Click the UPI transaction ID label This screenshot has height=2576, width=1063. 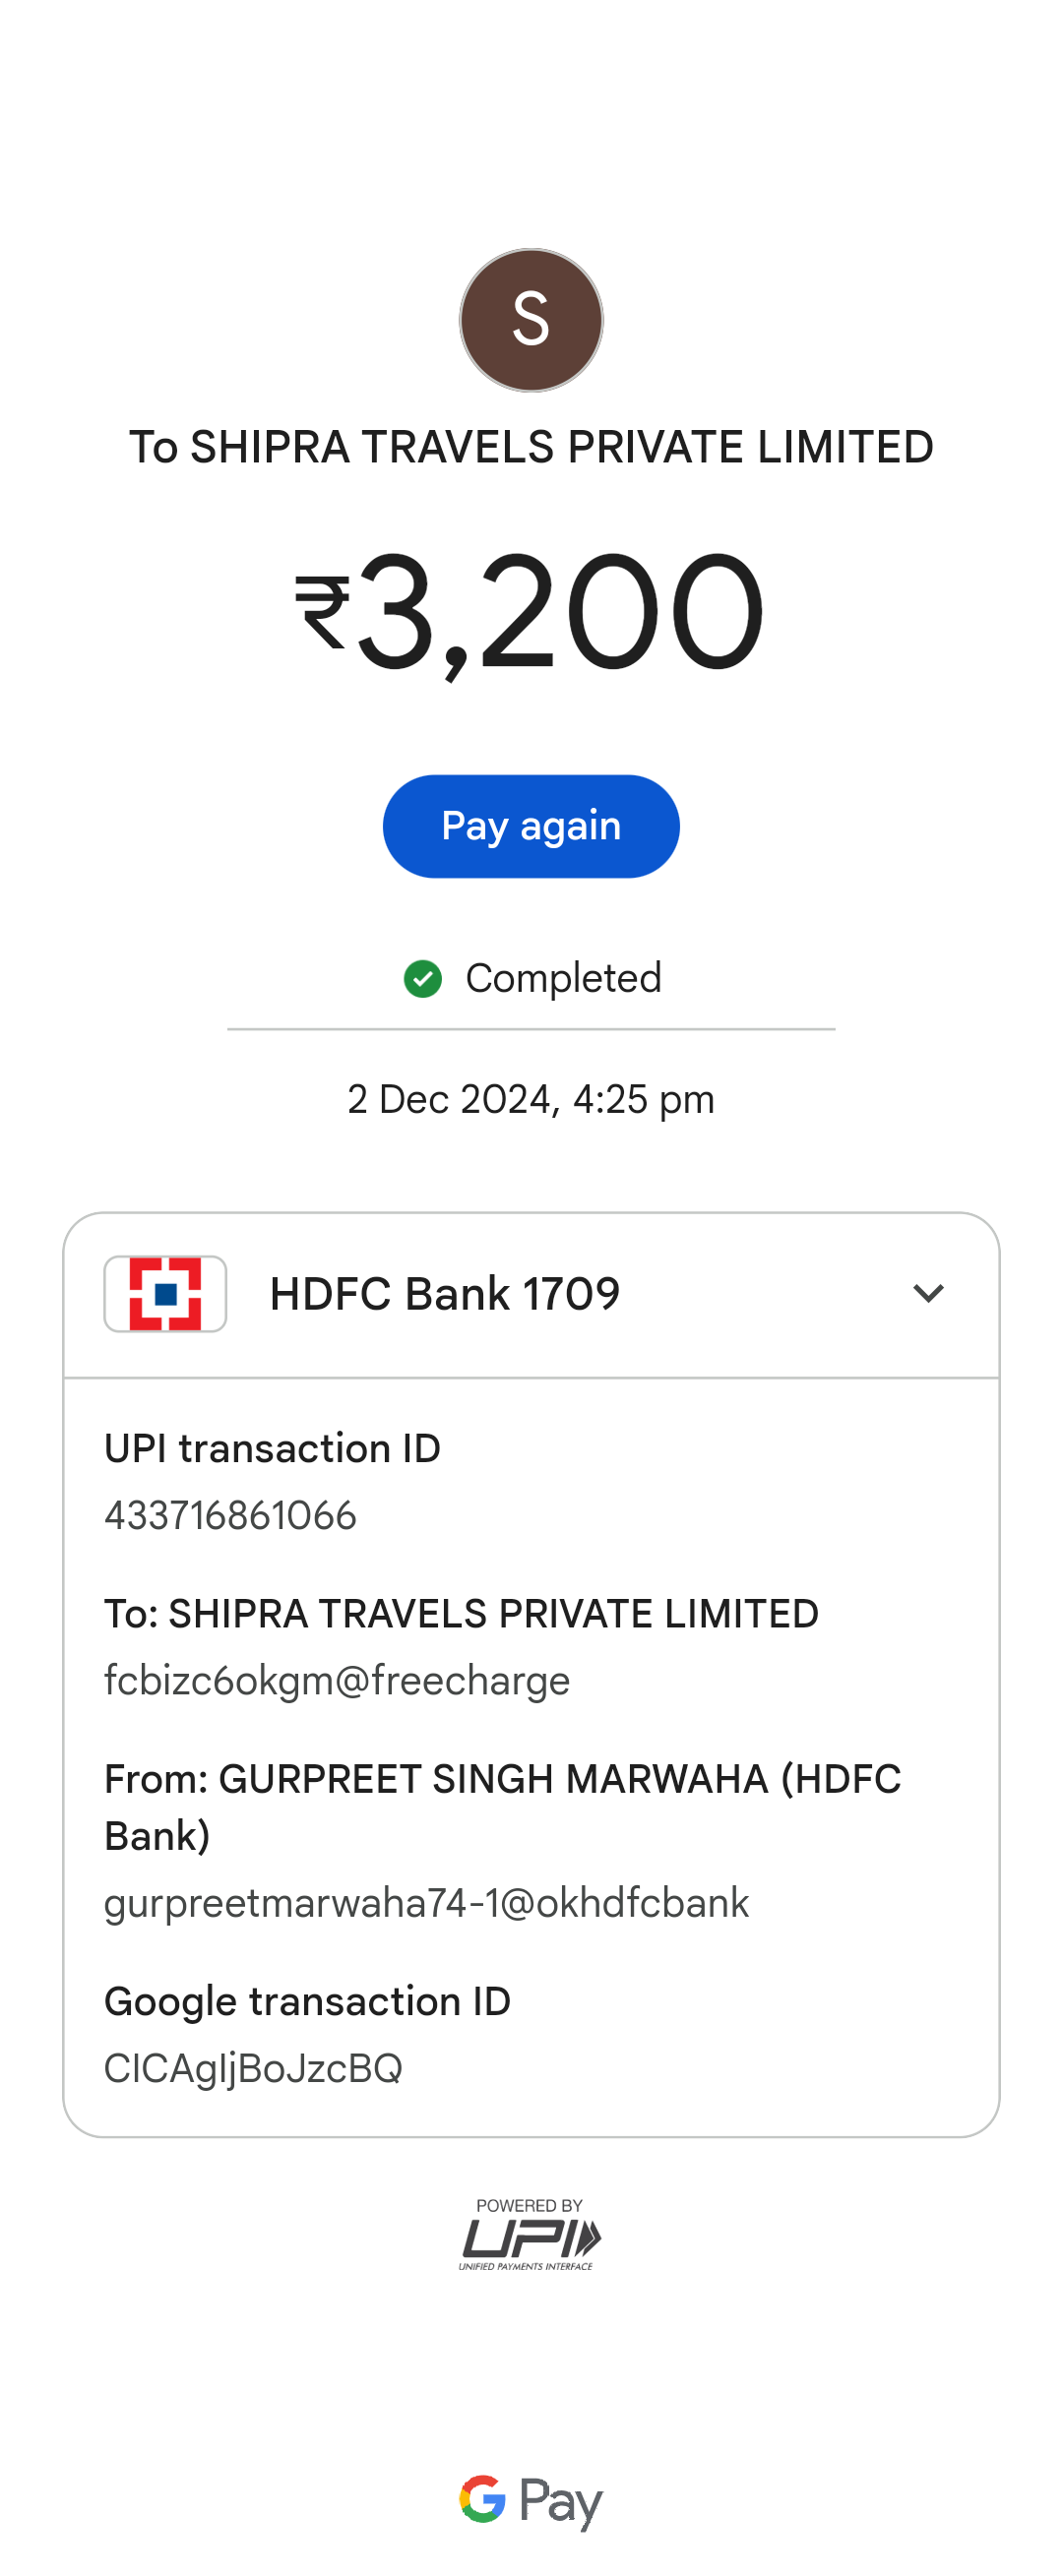point(273,1448)
